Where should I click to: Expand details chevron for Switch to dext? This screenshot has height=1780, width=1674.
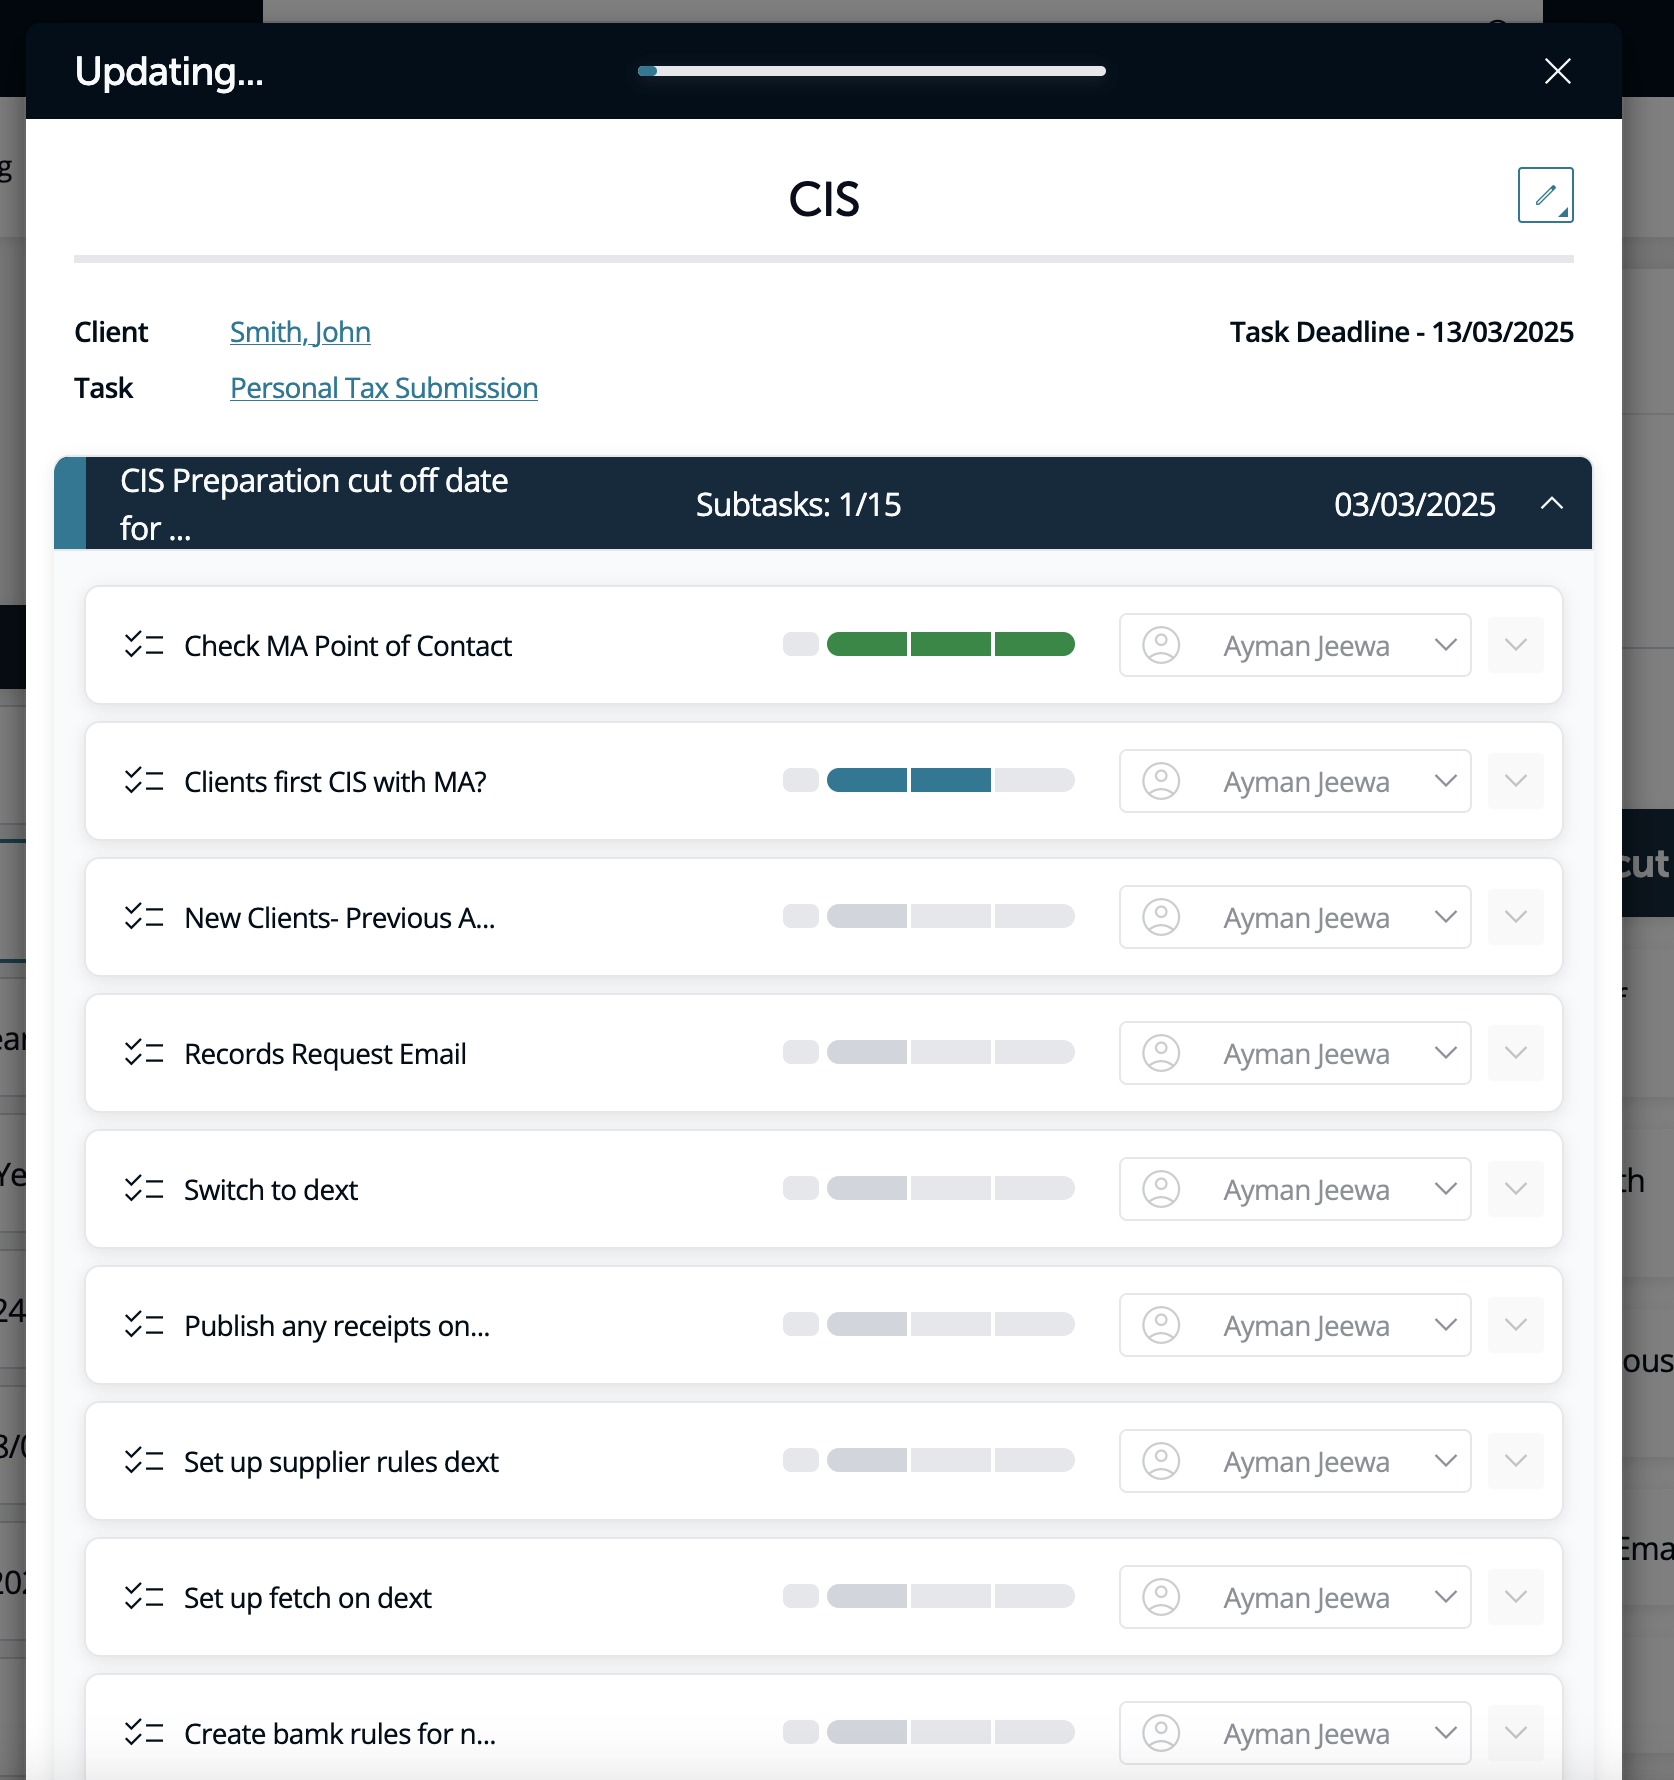tap(1515, 1189)
